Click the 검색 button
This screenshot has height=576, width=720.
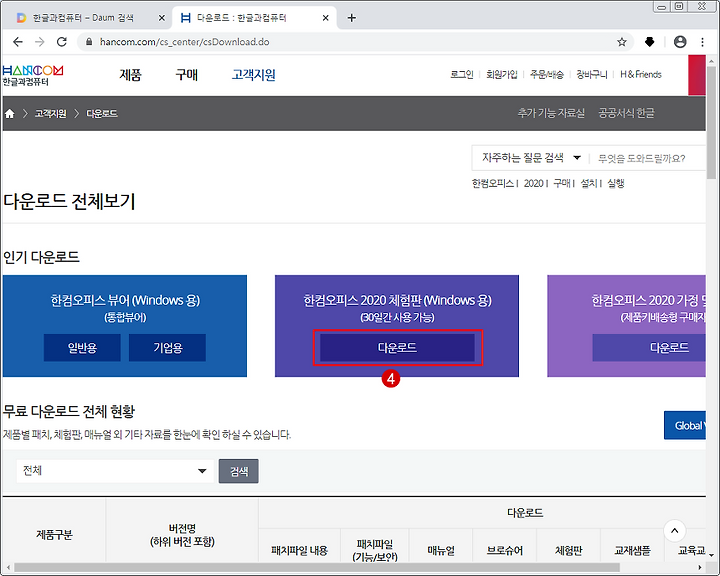tap(239, 471)
